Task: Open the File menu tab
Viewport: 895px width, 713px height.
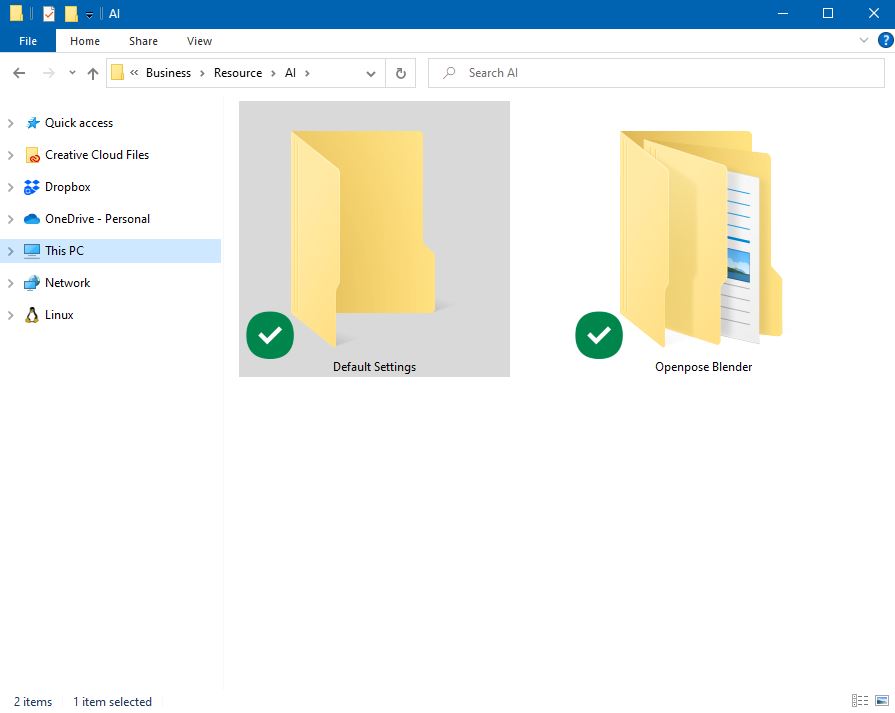Action: [x=28, y=41]
